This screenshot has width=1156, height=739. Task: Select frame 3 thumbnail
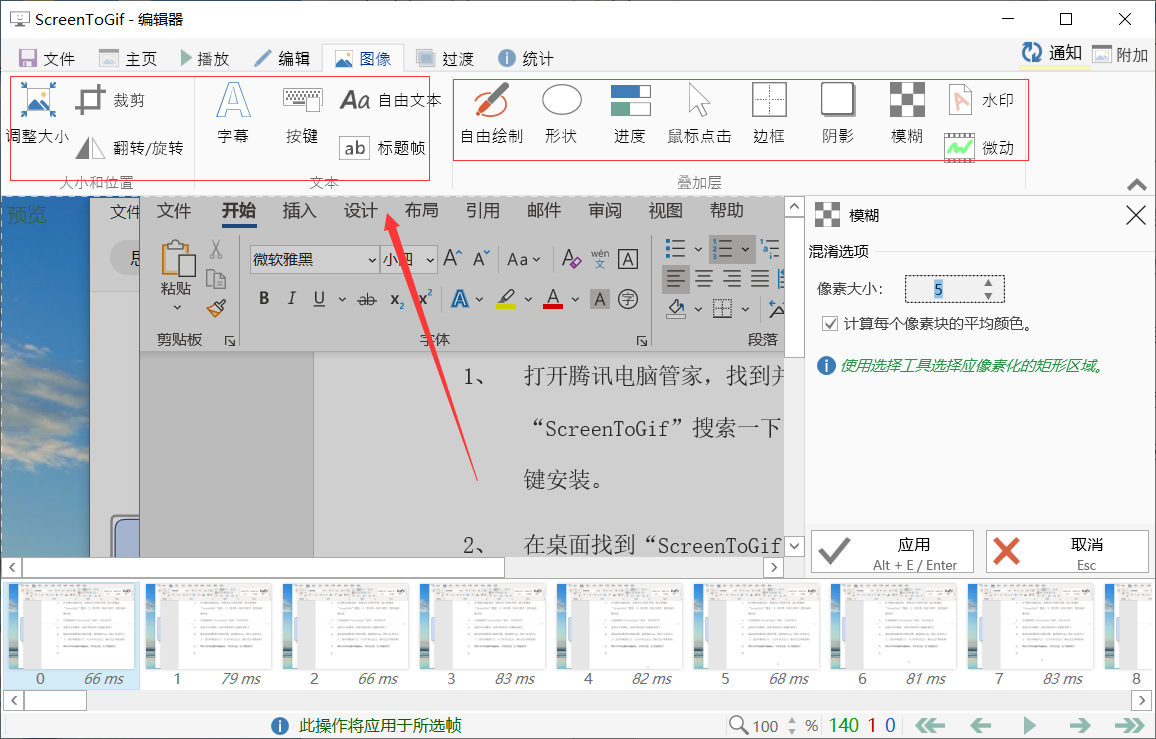483,636
